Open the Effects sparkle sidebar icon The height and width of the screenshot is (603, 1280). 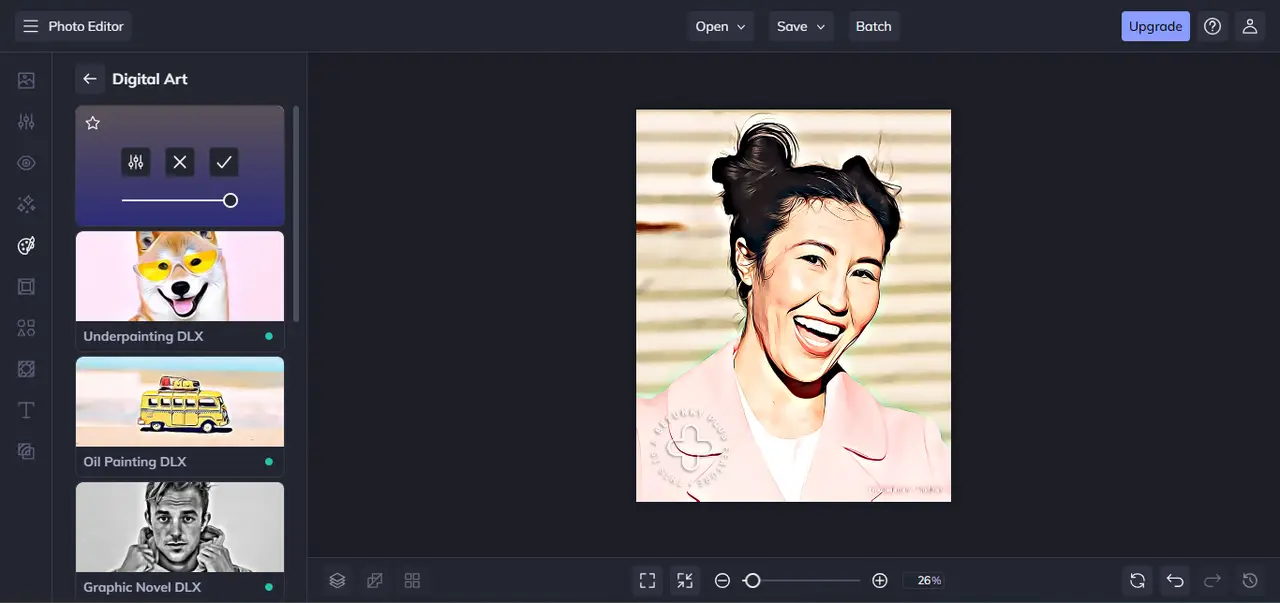[26, 204]
